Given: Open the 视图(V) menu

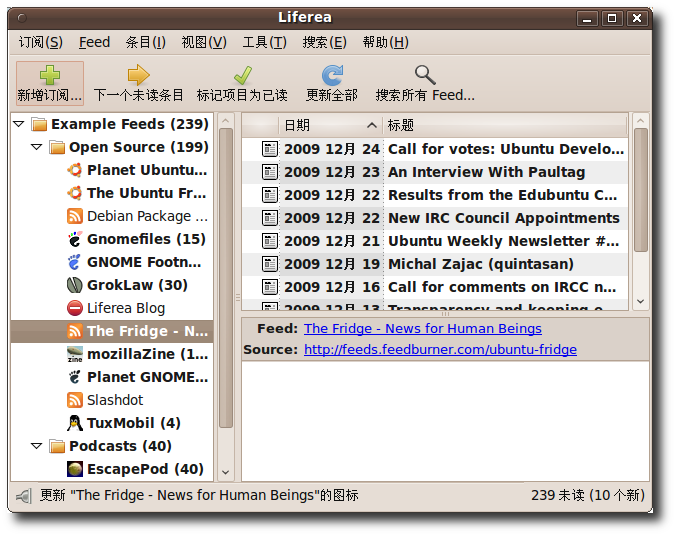Looking at the screenshot, I should 204,42.
